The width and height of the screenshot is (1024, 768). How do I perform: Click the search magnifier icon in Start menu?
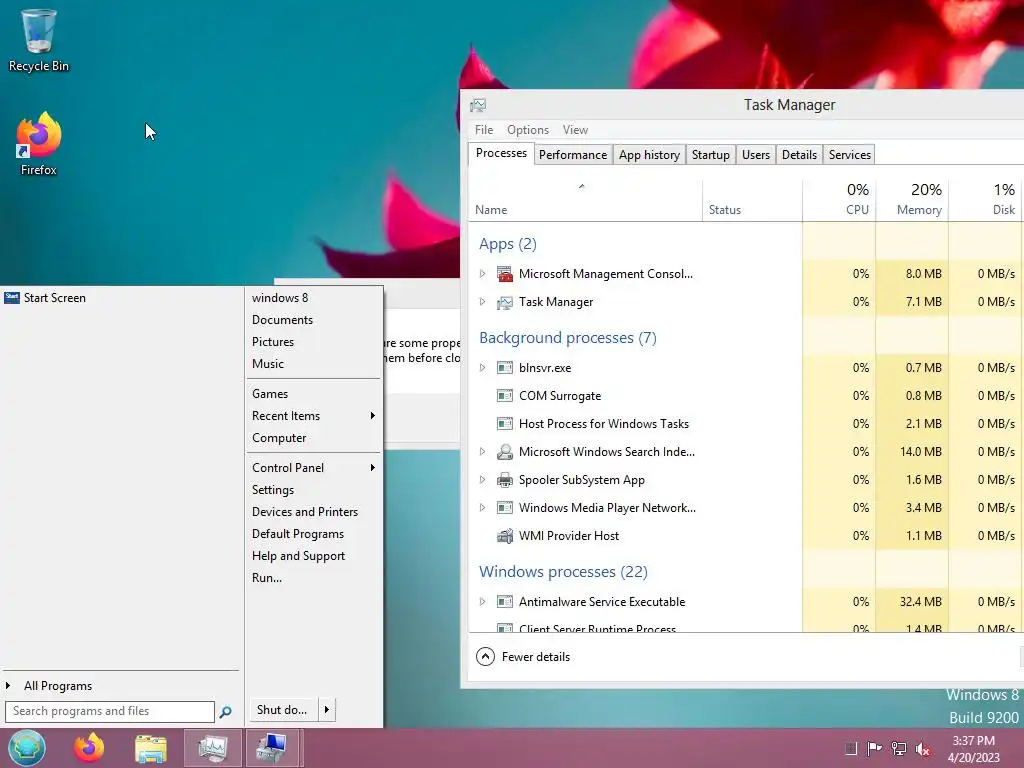[x=225, y=712]
